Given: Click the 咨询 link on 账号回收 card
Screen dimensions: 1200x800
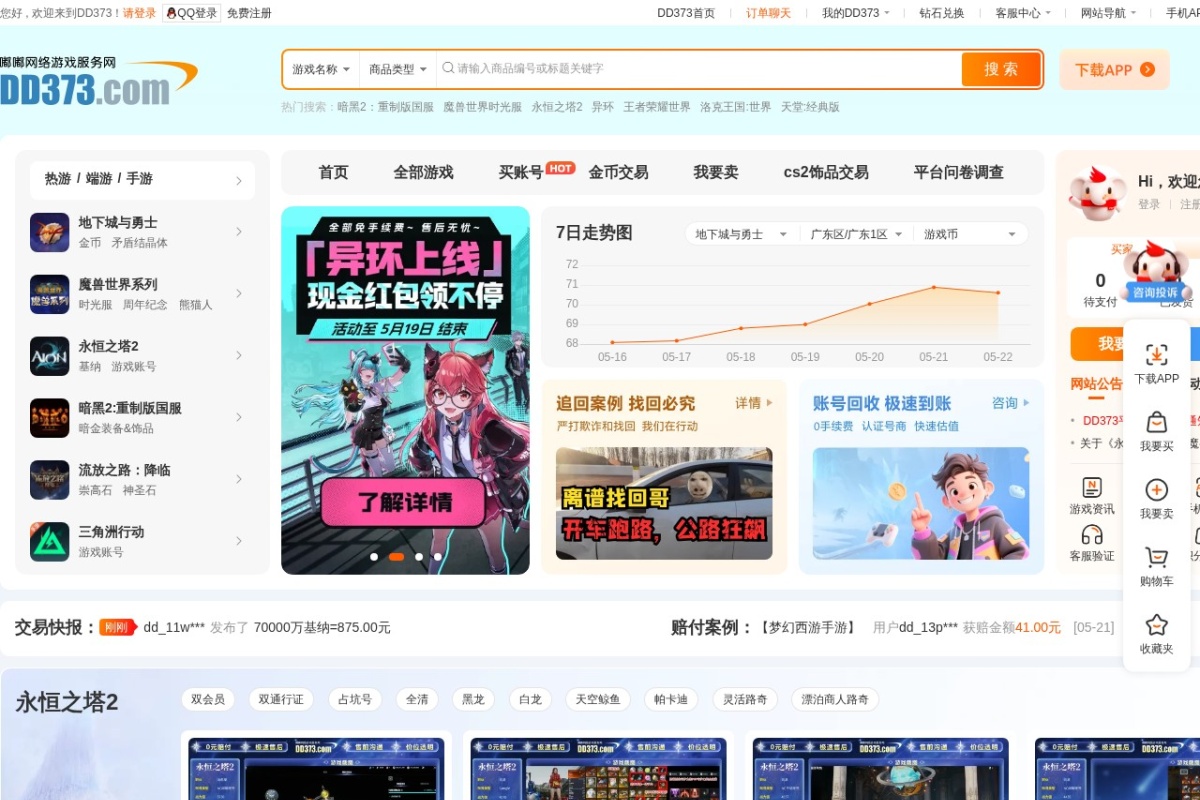Looking at the screenshot, I should 1011,403.
